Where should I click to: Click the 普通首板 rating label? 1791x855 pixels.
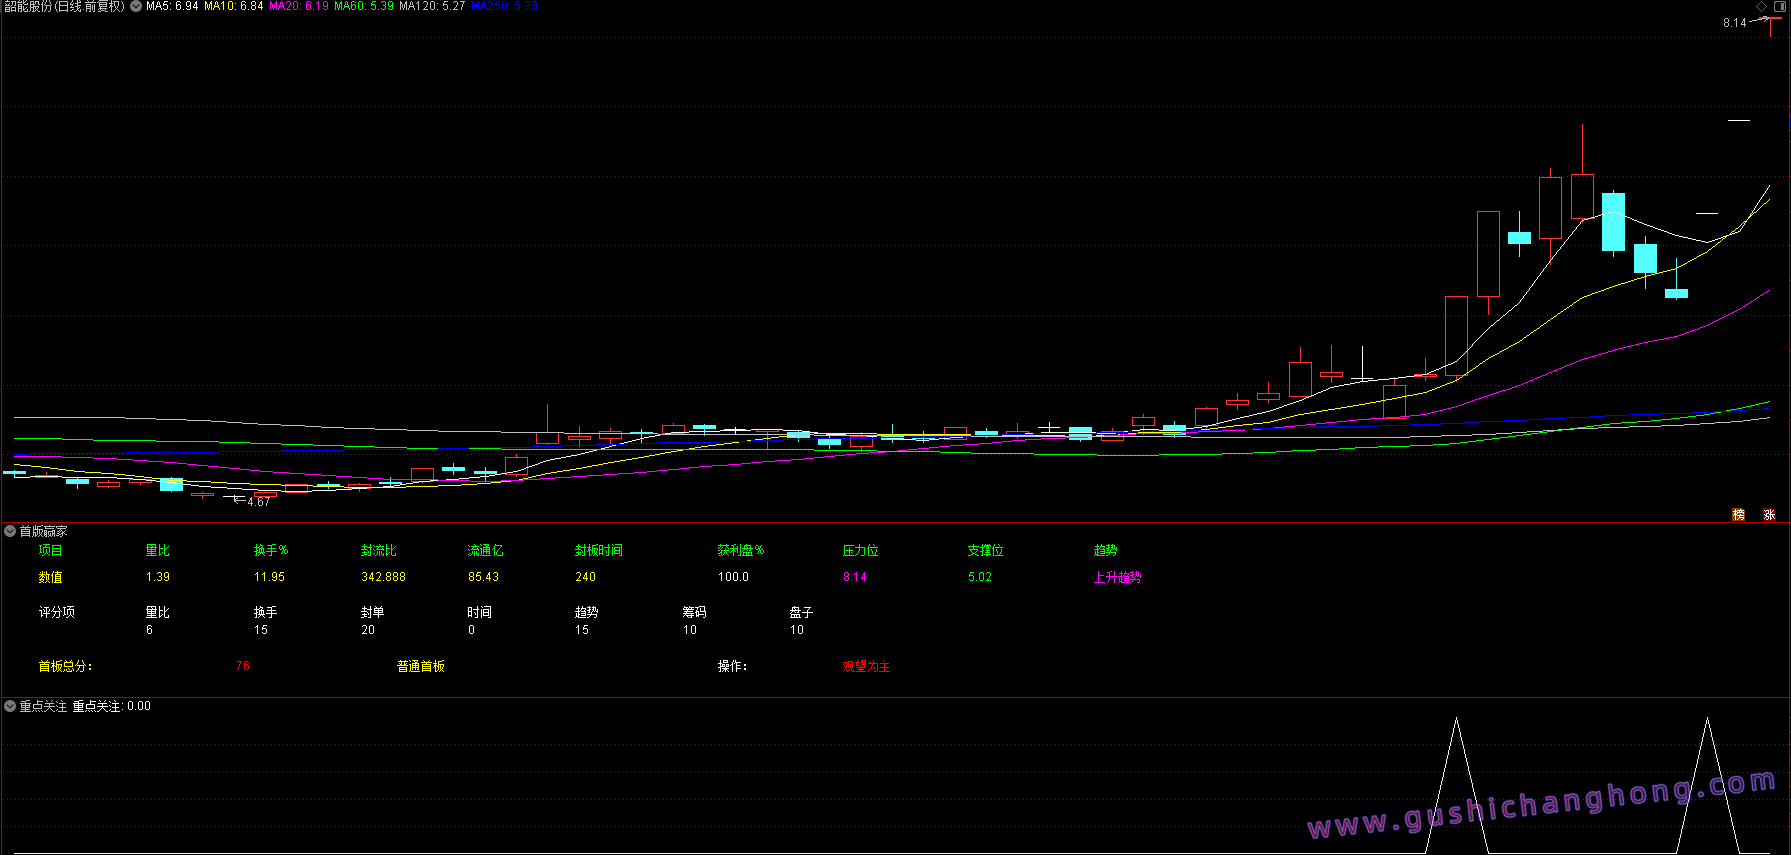tap(420, 666)
